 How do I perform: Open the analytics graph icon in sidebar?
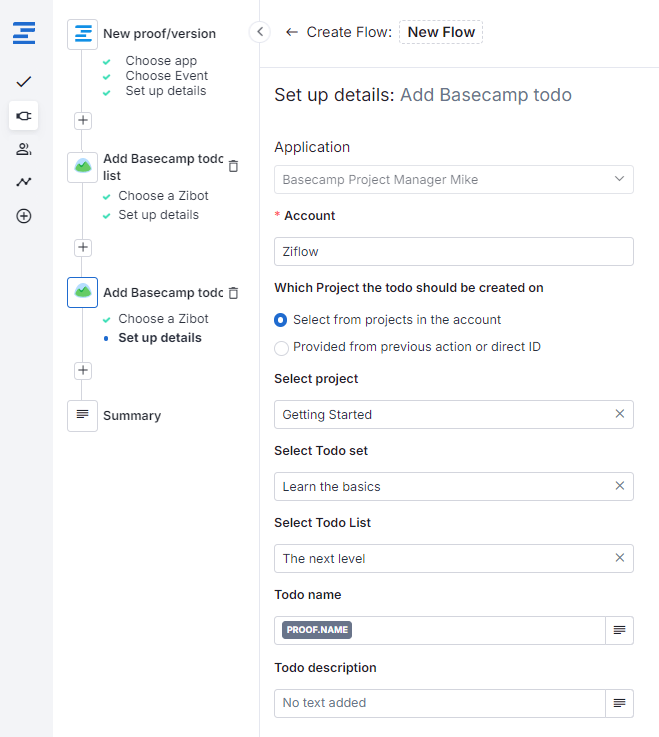click(x=24, y=182)
